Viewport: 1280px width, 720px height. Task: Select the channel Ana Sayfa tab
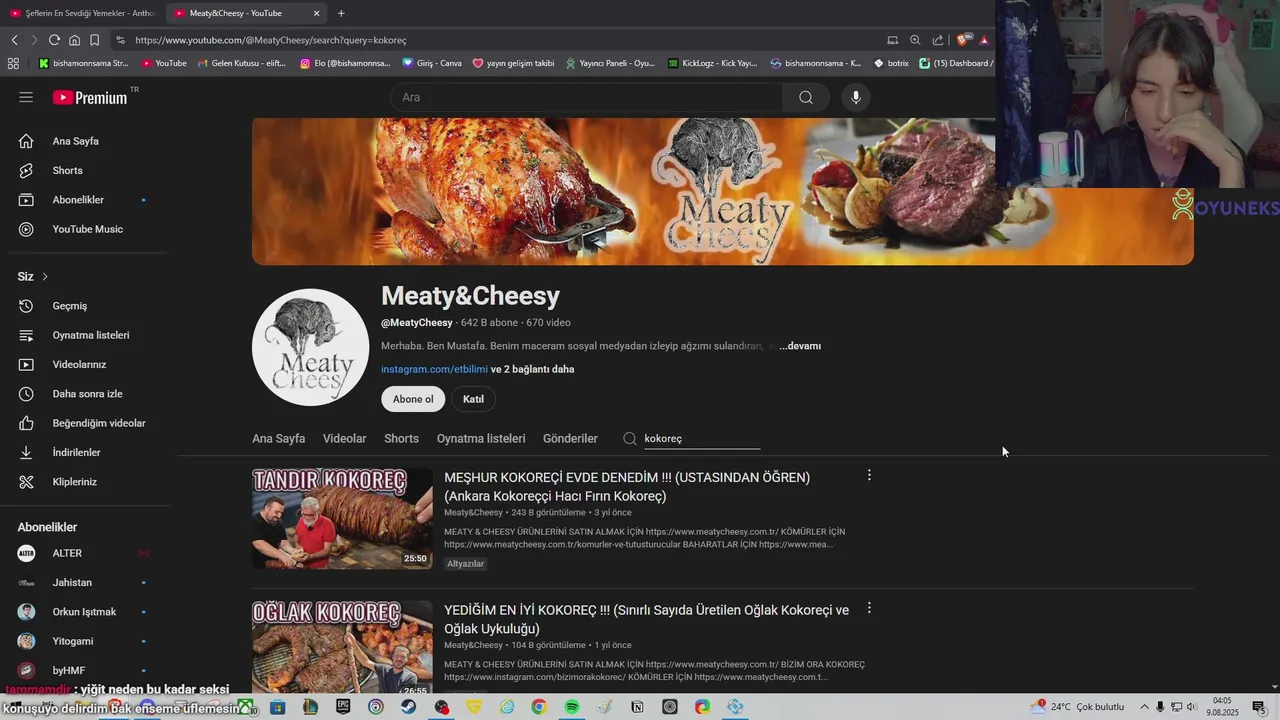pos(278,439)
